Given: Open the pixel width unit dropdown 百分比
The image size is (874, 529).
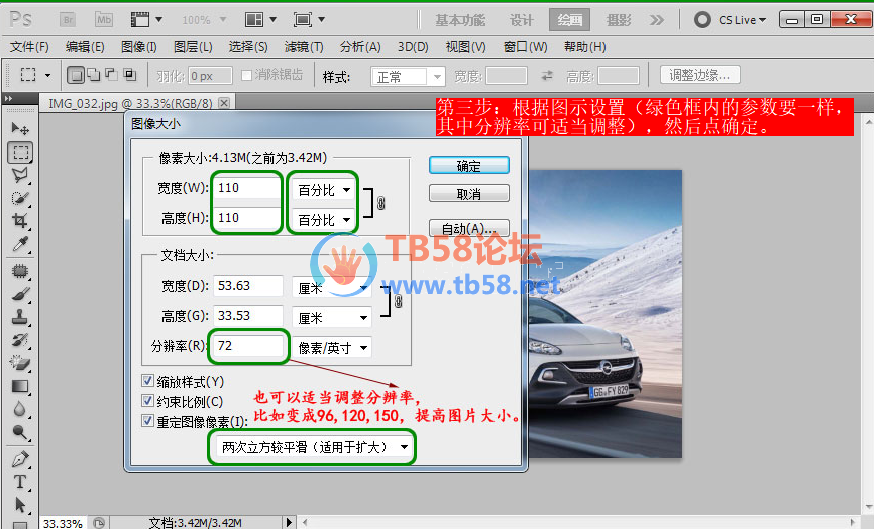Looking at the screenshot, I should [x=324, y=190].
